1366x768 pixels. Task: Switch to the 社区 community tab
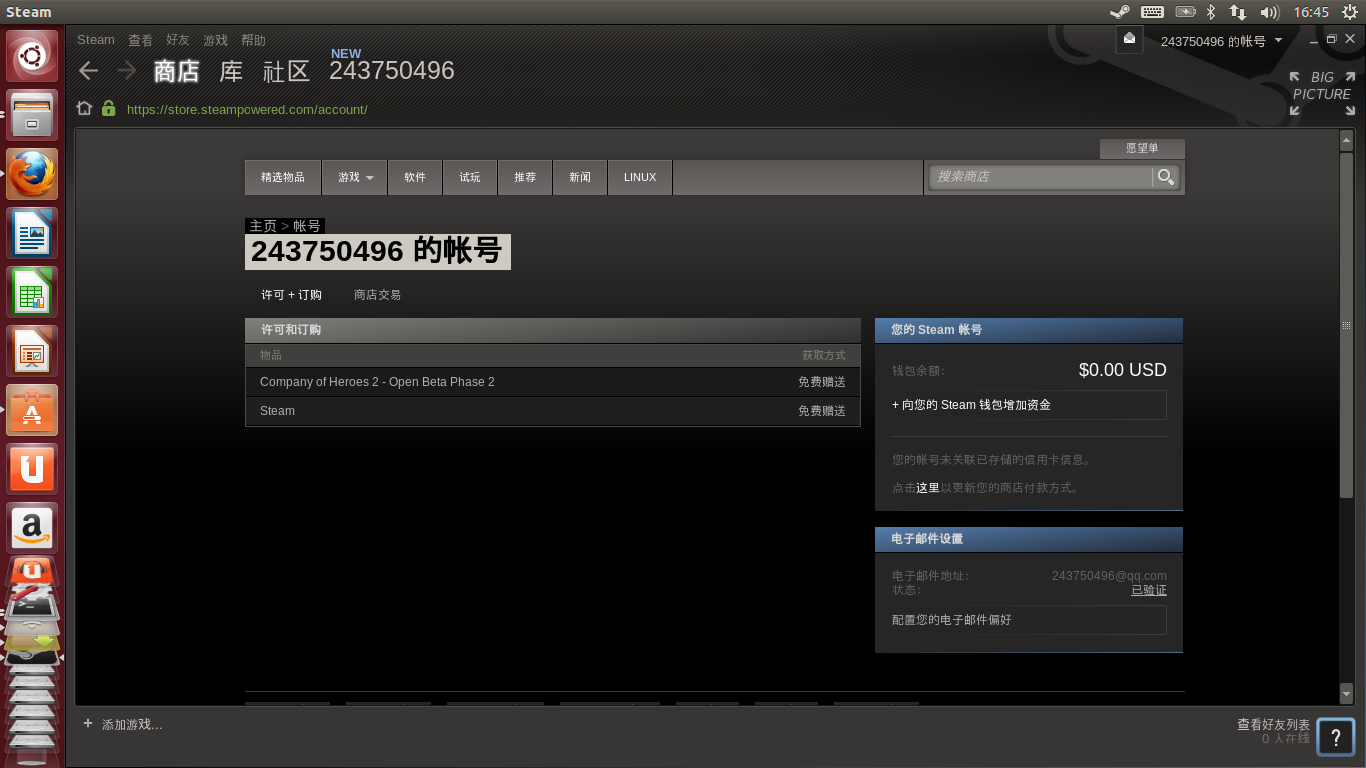[x=286, y=71]
